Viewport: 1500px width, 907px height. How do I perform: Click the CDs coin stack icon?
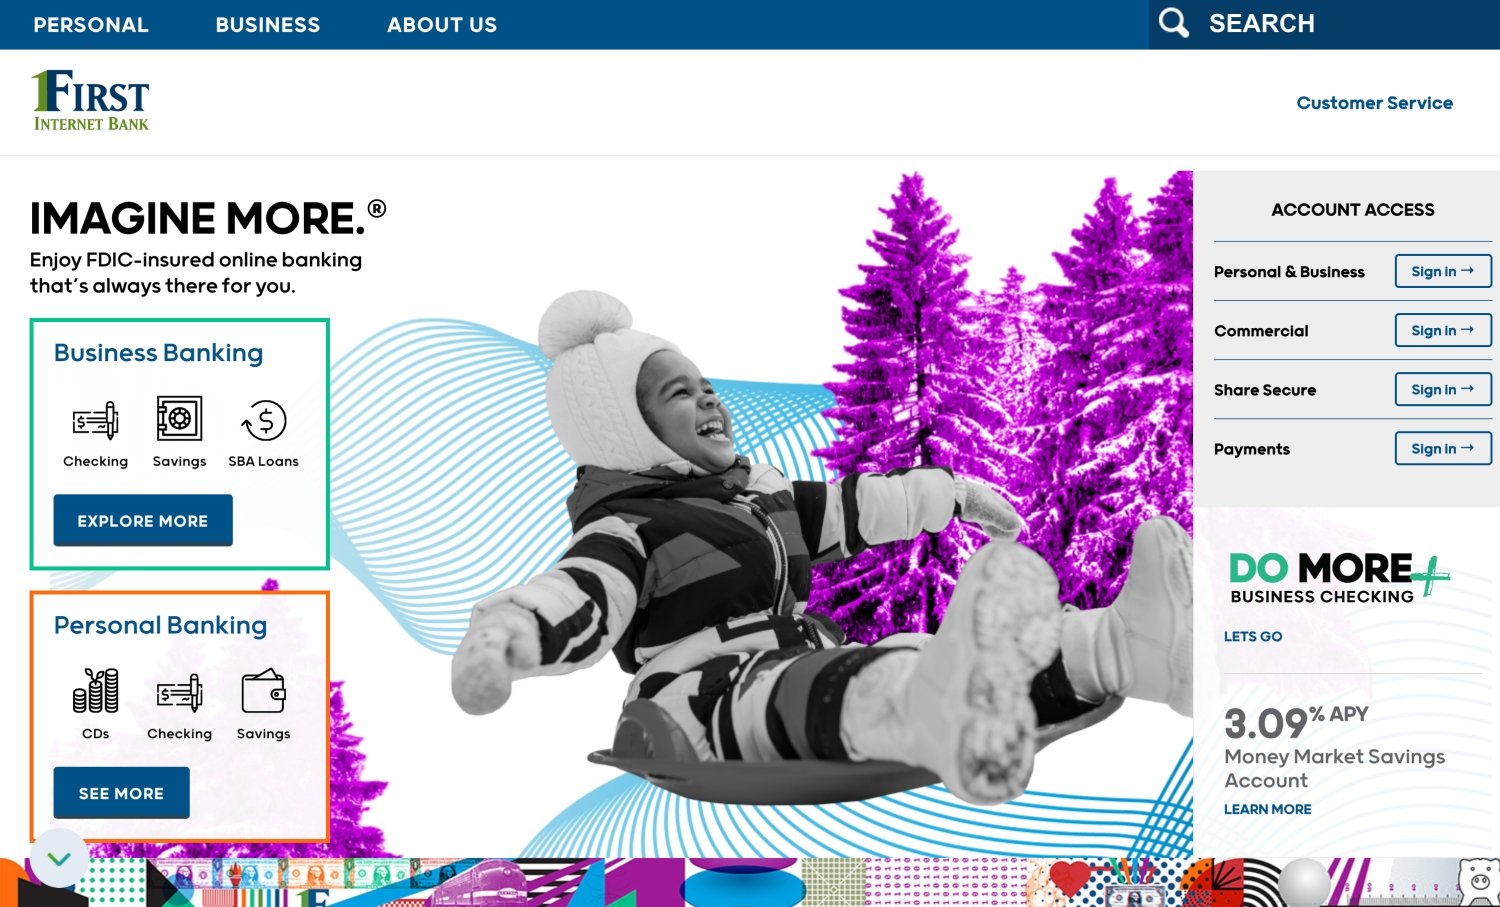click(96, 690)
